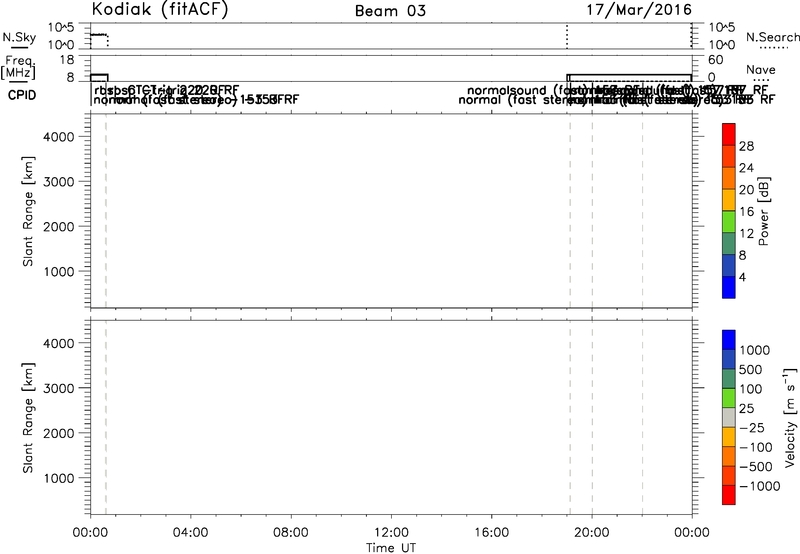Select the '4000' tick of the upper panel
Viewport: 800px width, 554px height.
click(x=59, y=137)
